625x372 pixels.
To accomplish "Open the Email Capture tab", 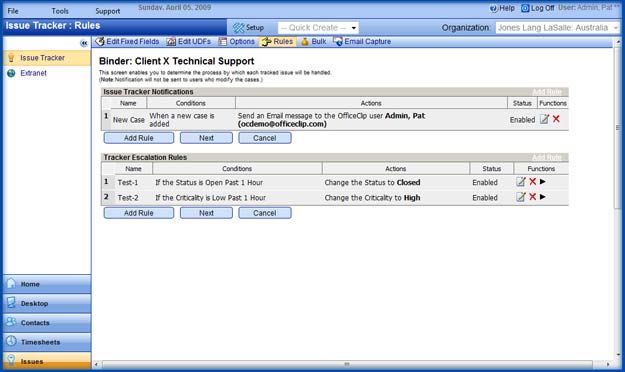I will [368, 41].
